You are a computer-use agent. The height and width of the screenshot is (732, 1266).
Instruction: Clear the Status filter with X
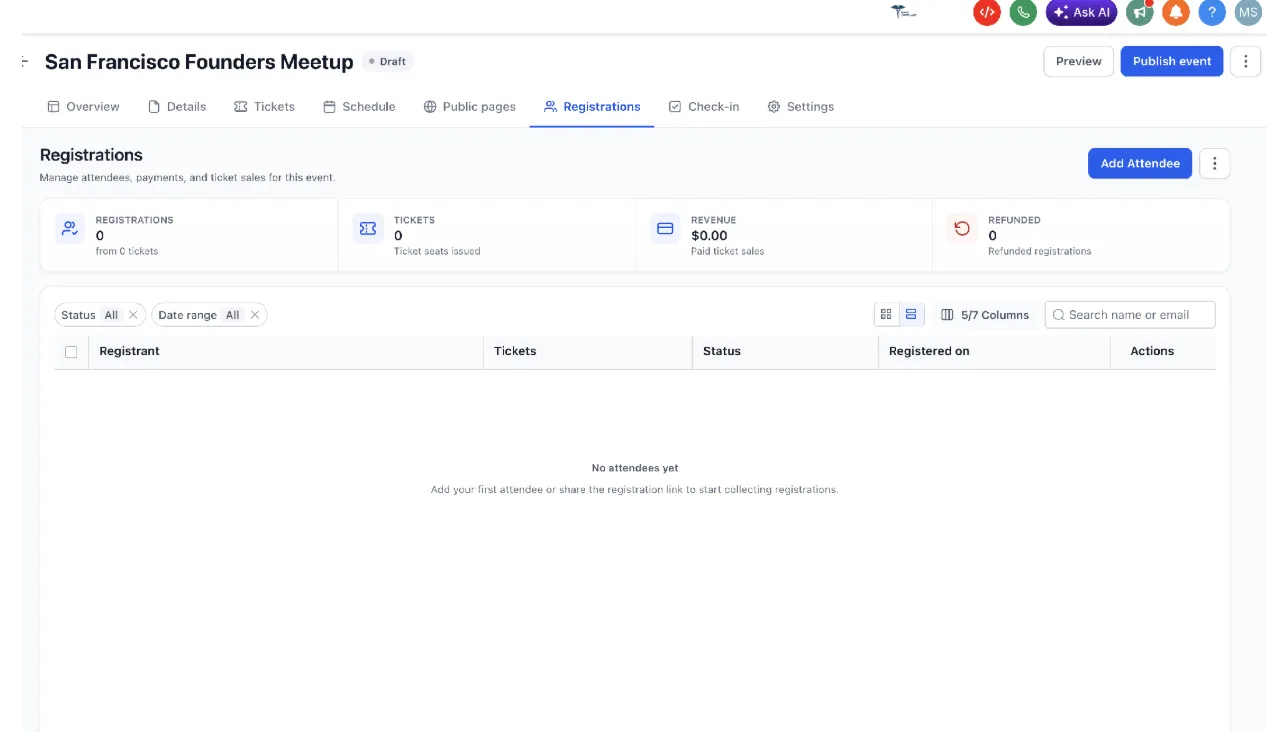pyautogui.click(x=133, y=315)
